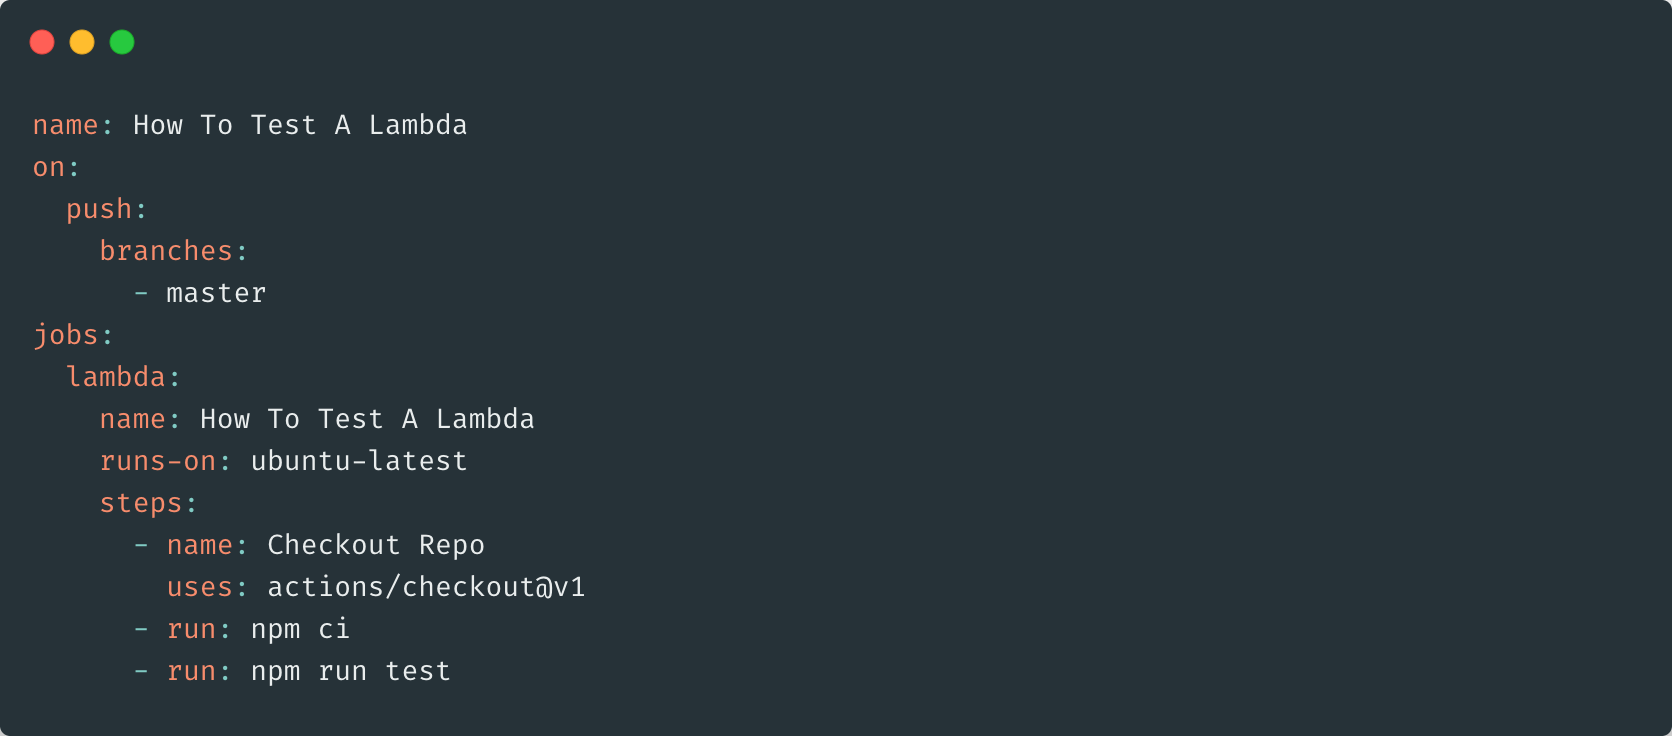Click the "master" branch value
The width and height of the screenshot is (1672, 736).
(x=216, y=293)
